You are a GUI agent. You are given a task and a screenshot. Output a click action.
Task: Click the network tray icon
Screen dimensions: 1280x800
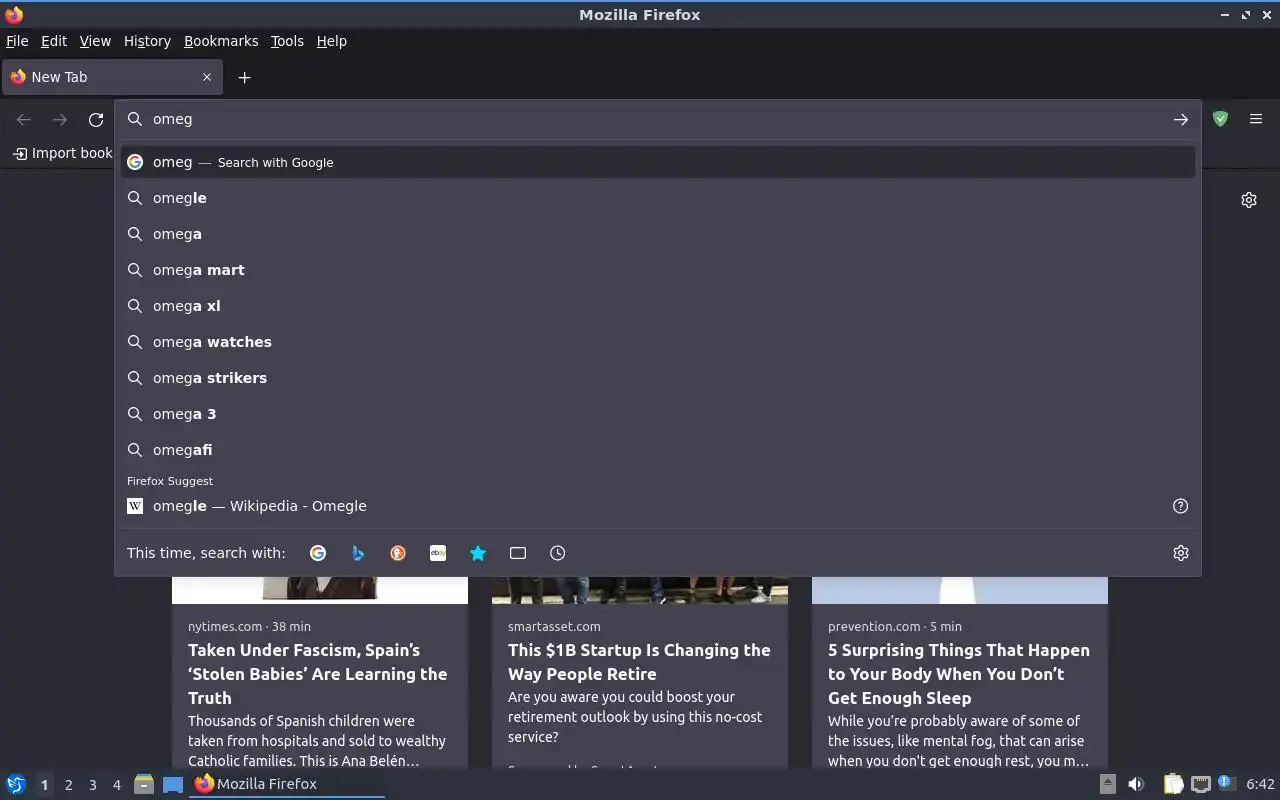[x=1201, y=784]
